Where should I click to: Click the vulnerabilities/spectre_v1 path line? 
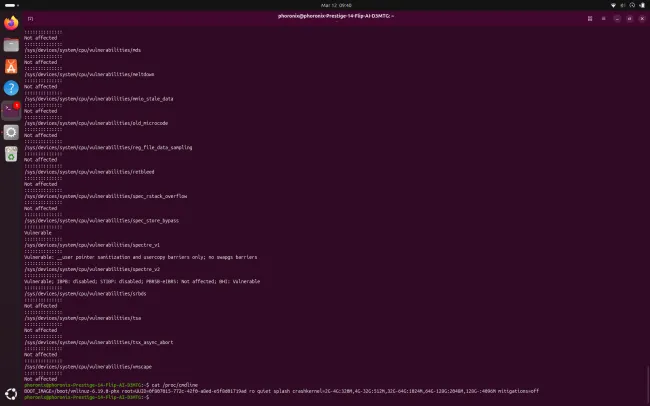(x=92, y=245)
